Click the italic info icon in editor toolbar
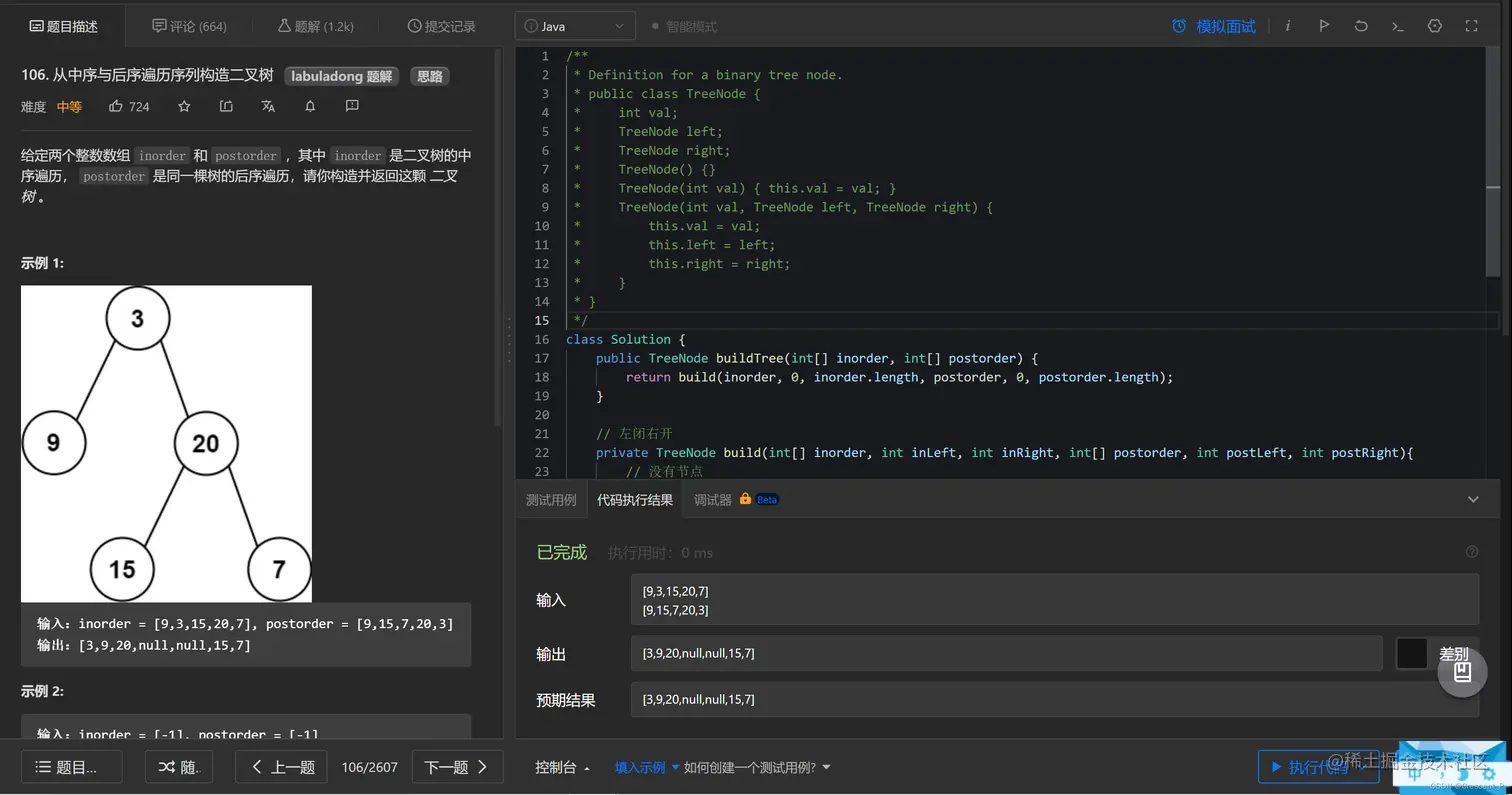The width and height of the screenshot is (1512, 795). click(1287, 26)
